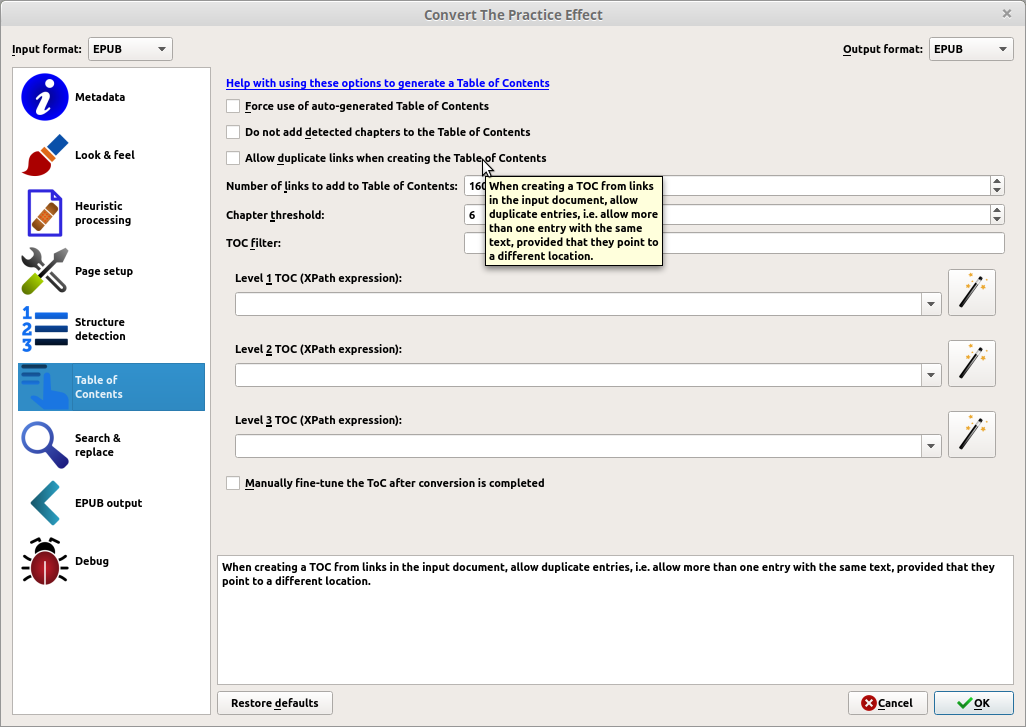Launch the Level 1 TOC XPath wizard

[972, 292]
